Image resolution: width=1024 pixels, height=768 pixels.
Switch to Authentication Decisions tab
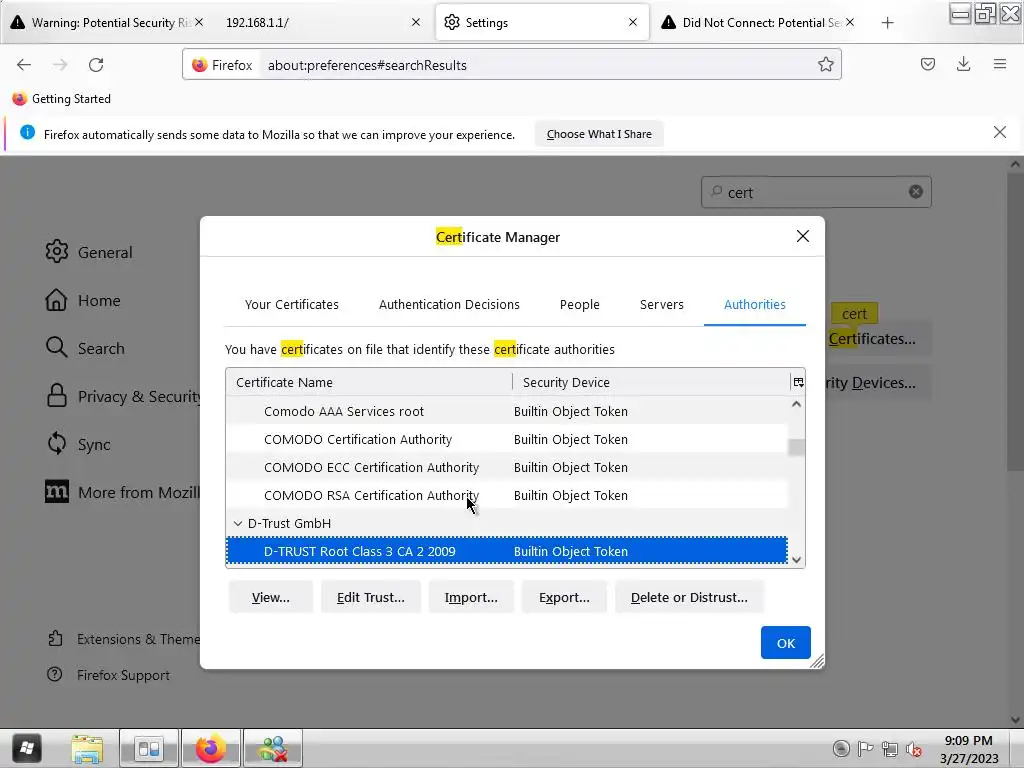point(449,304)
